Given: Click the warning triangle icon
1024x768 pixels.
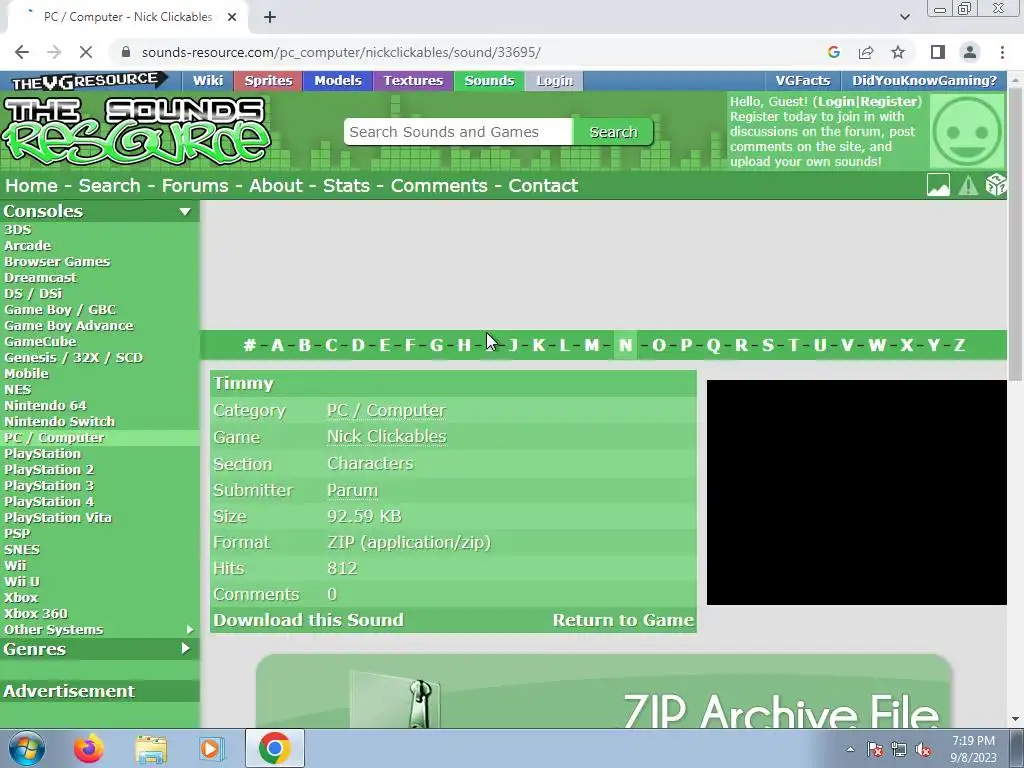Looking at the screenshot, I should [x=968, y=185].
